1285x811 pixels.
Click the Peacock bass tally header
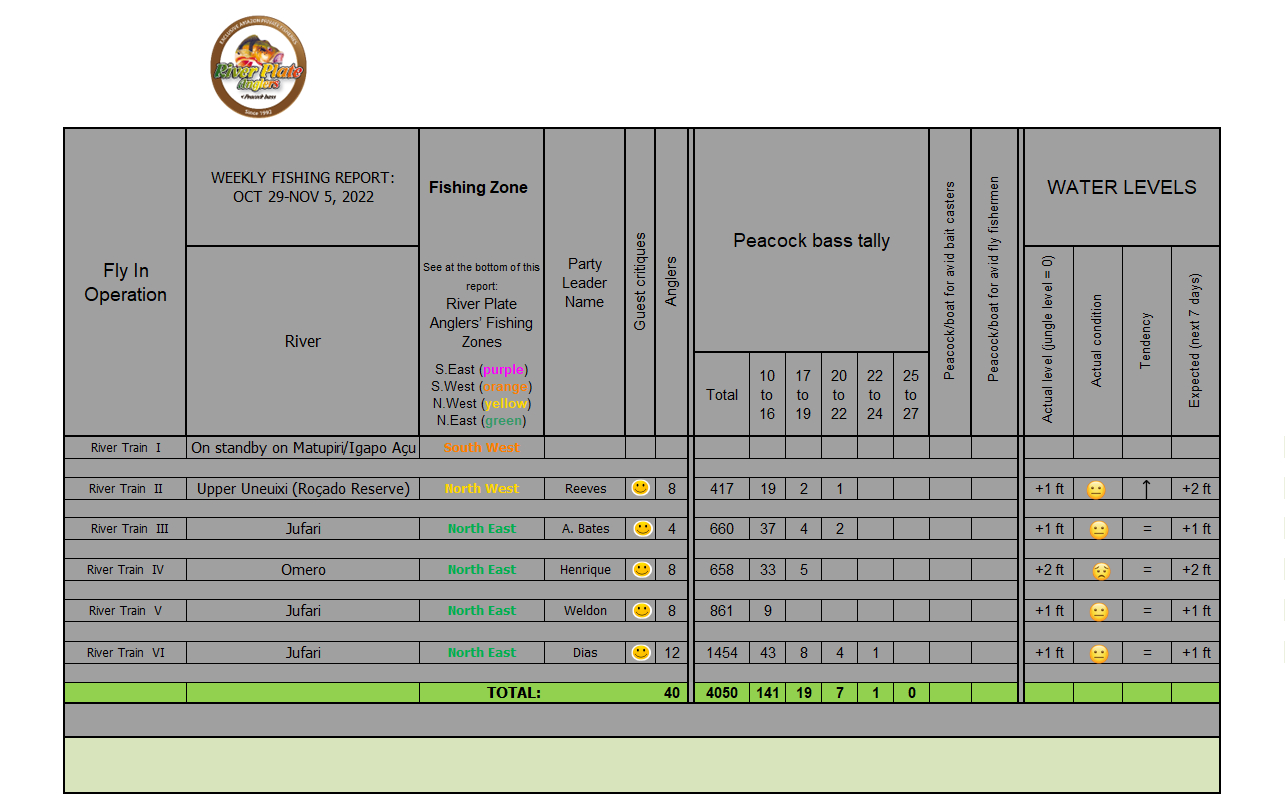pyautogui.click(x=811, y=240)
